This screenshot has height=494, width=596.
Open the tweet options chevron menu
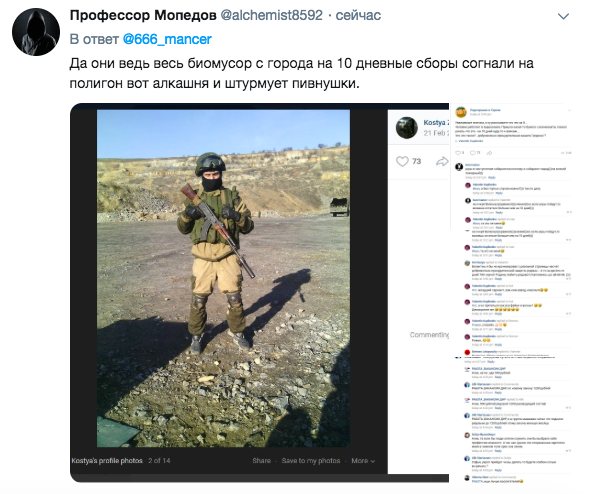pyautogui.click(x=563, y=16)
